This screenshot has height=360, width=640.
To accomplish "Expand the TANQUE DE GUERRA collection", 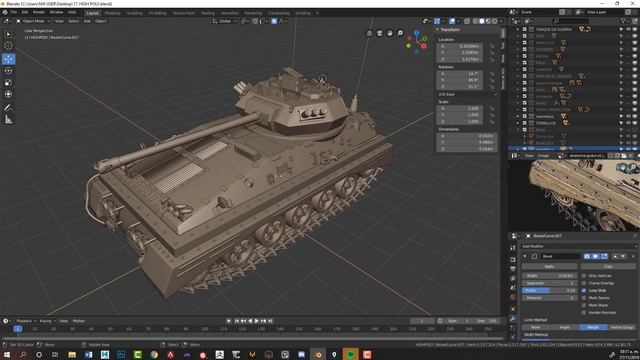I will [x=518, y=29].
